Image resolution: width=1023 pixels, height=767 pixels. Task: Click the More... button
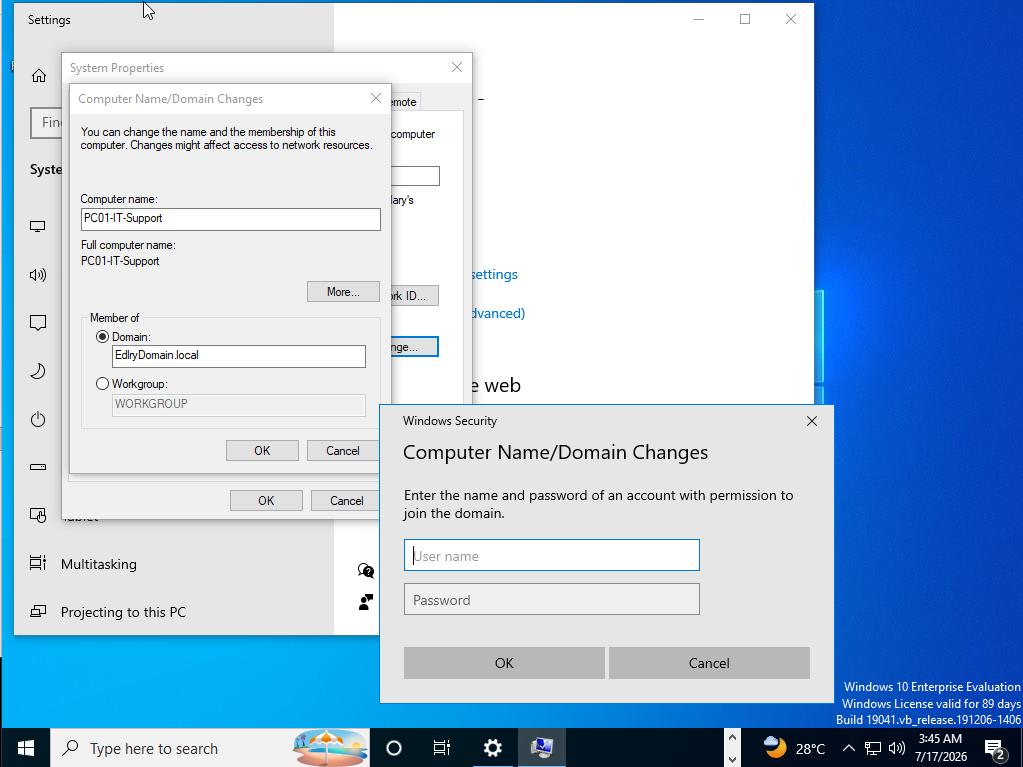(x=343, y=292)
